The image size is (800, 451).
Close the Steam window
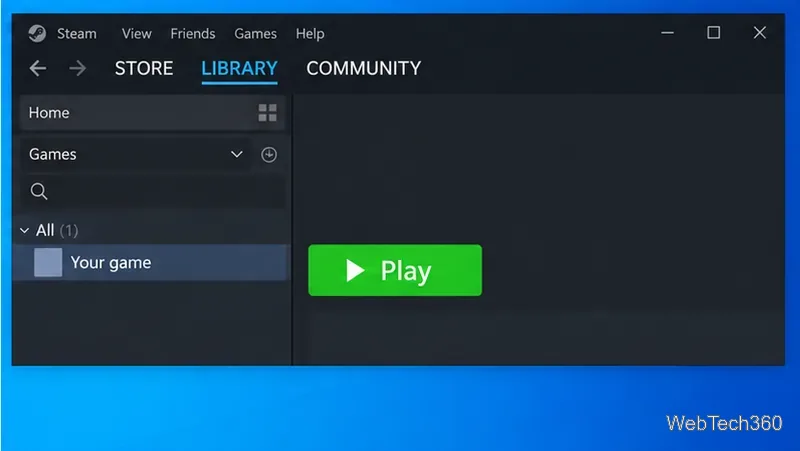point(760,33)
